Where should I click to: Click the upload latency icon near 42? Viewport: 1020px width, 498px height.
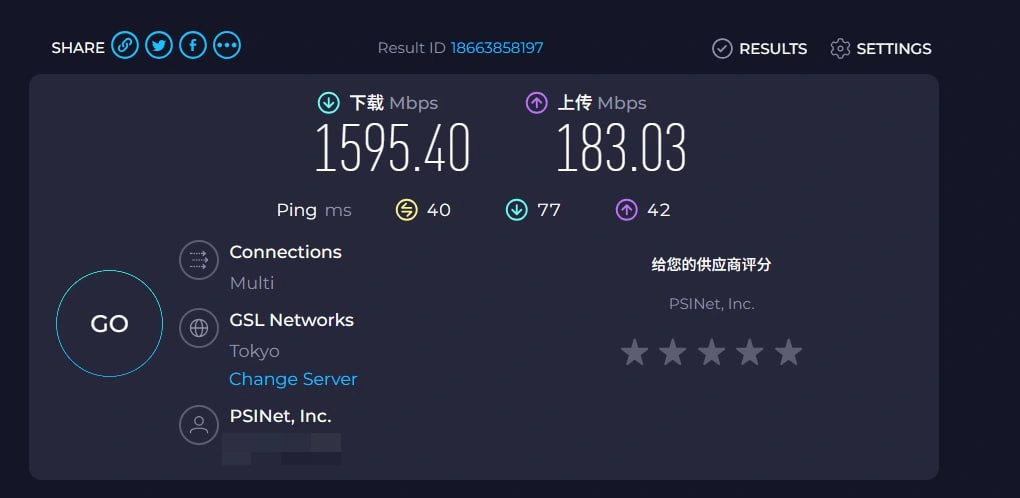626,210
